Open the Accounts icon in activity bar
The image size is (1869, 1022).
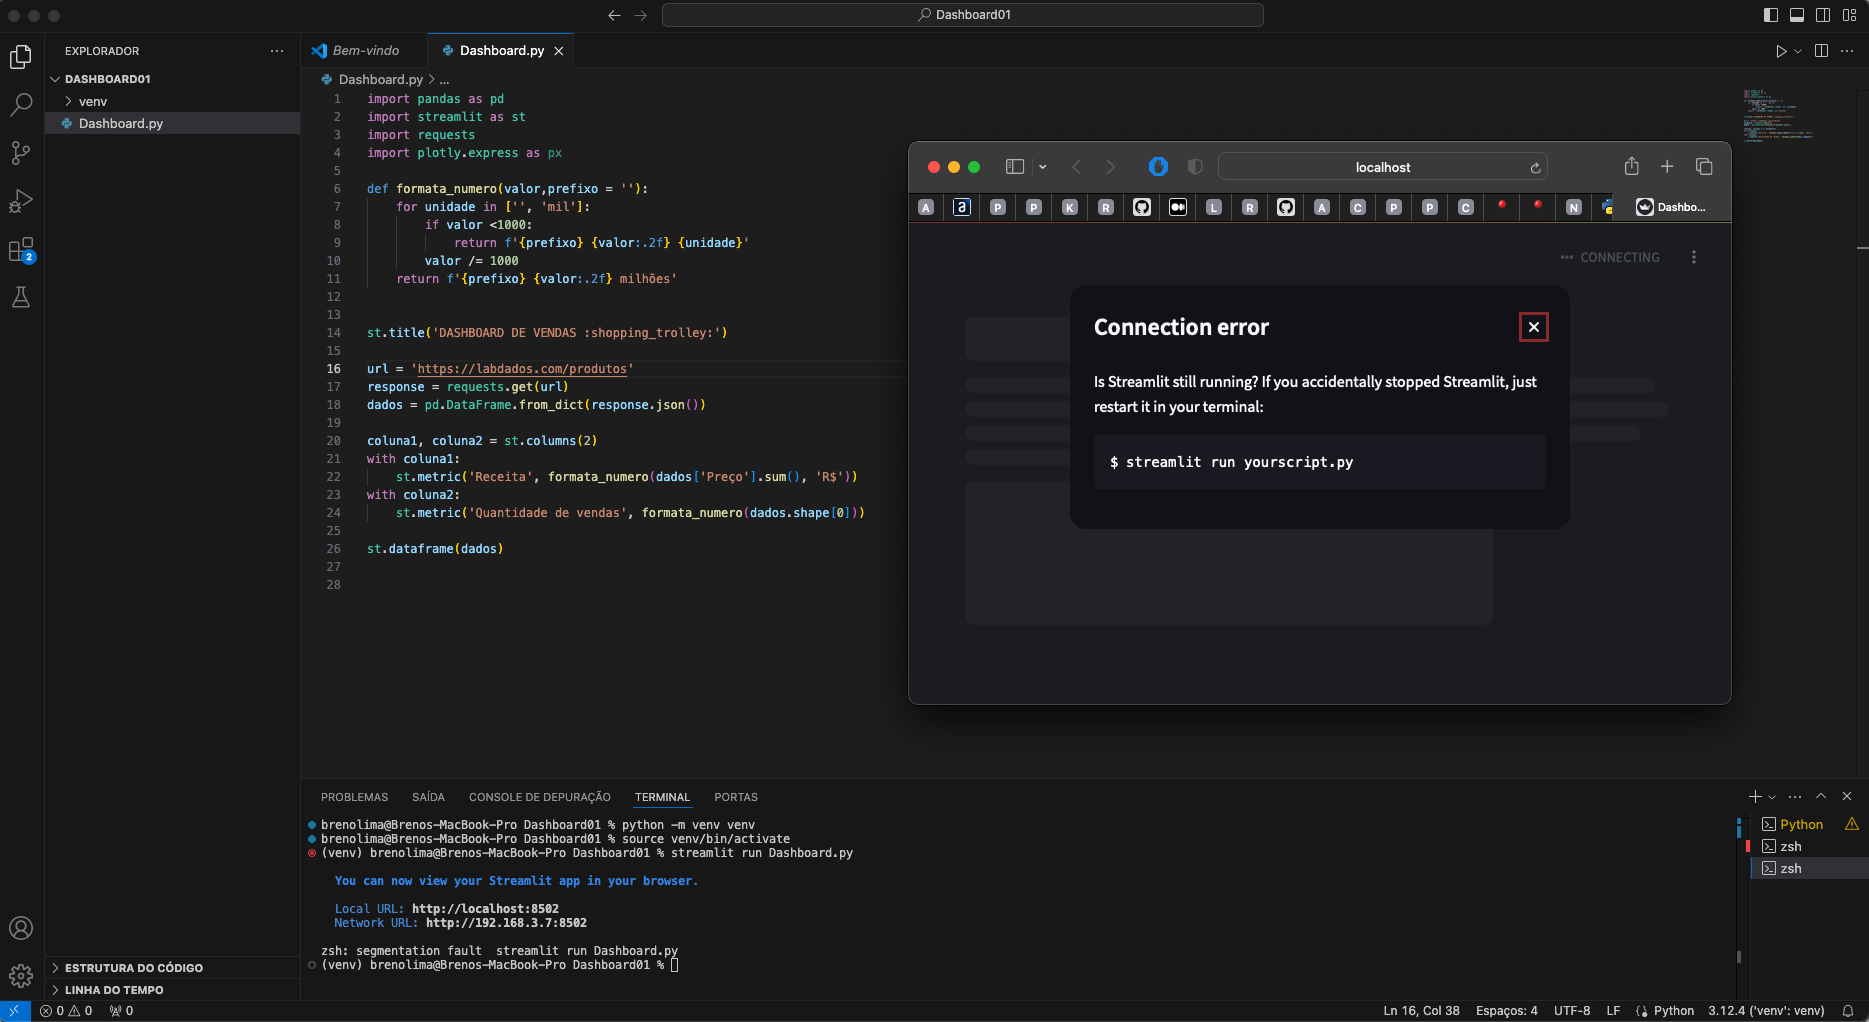(x=21, y=928)
